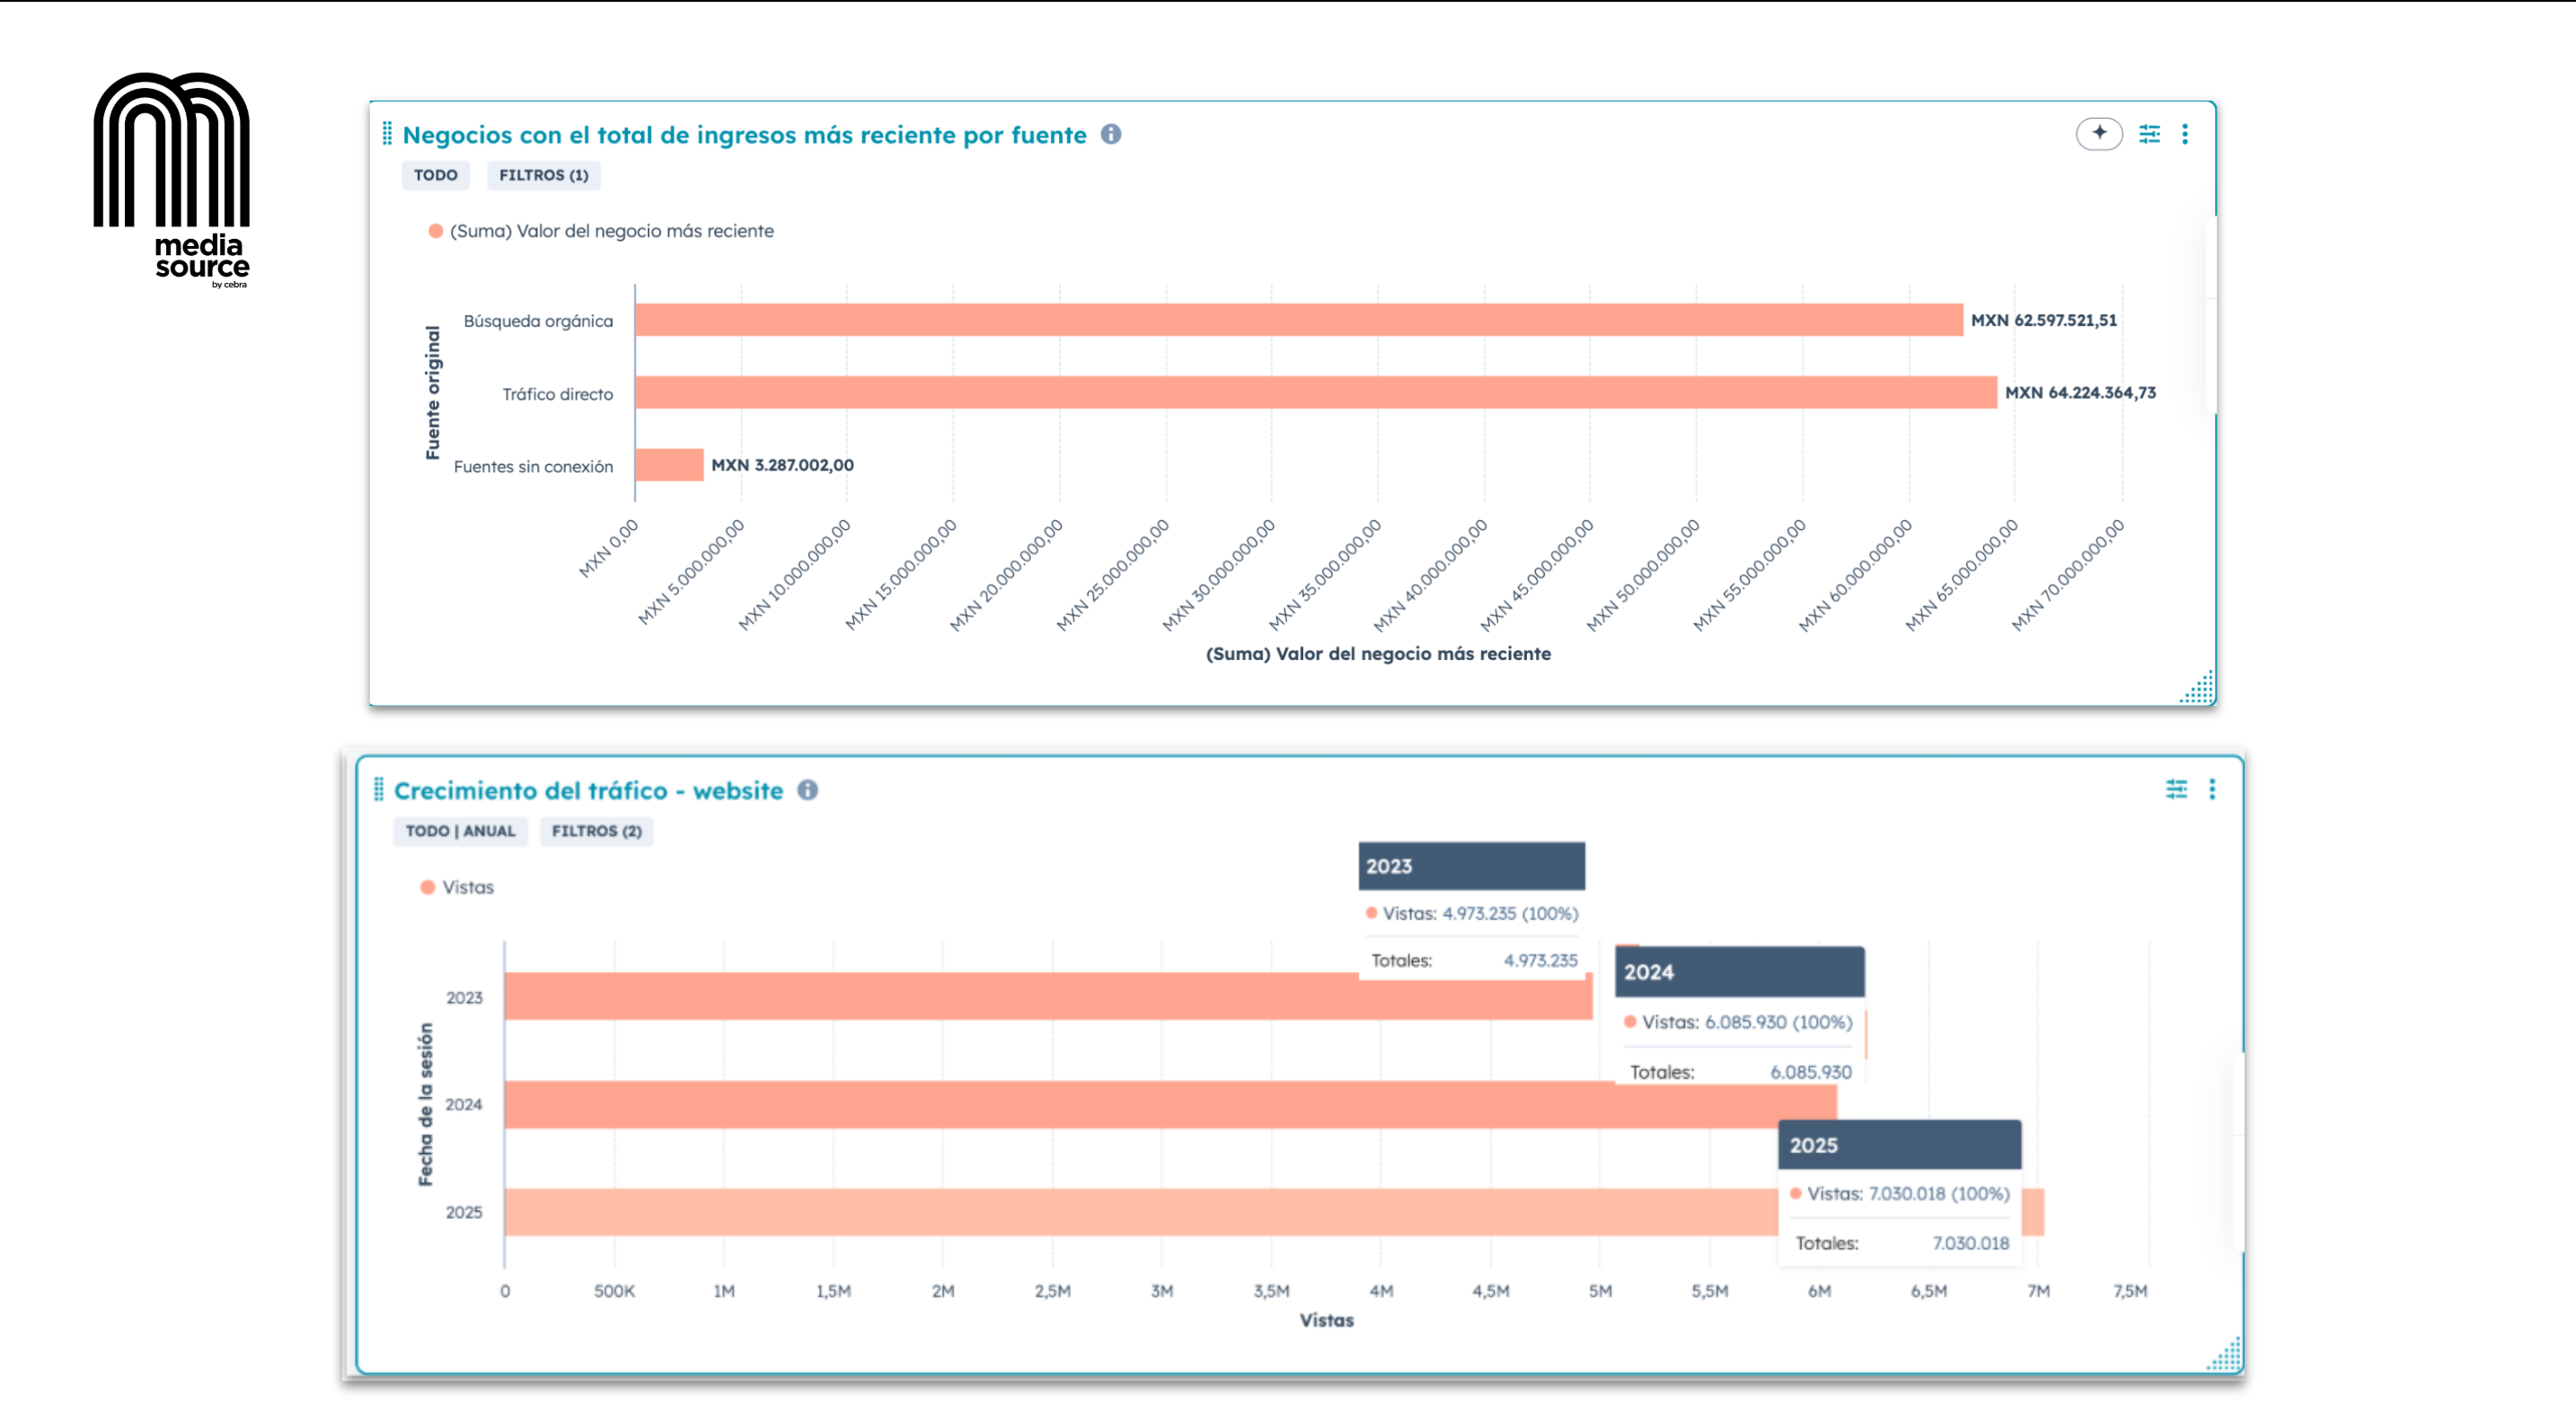Image resolution: width=2576 pixels, height=1410 pixels.
Task: Open the three-dot menu on the Crecimiento del tráfico card
Action: click(x=2213, y=789)
